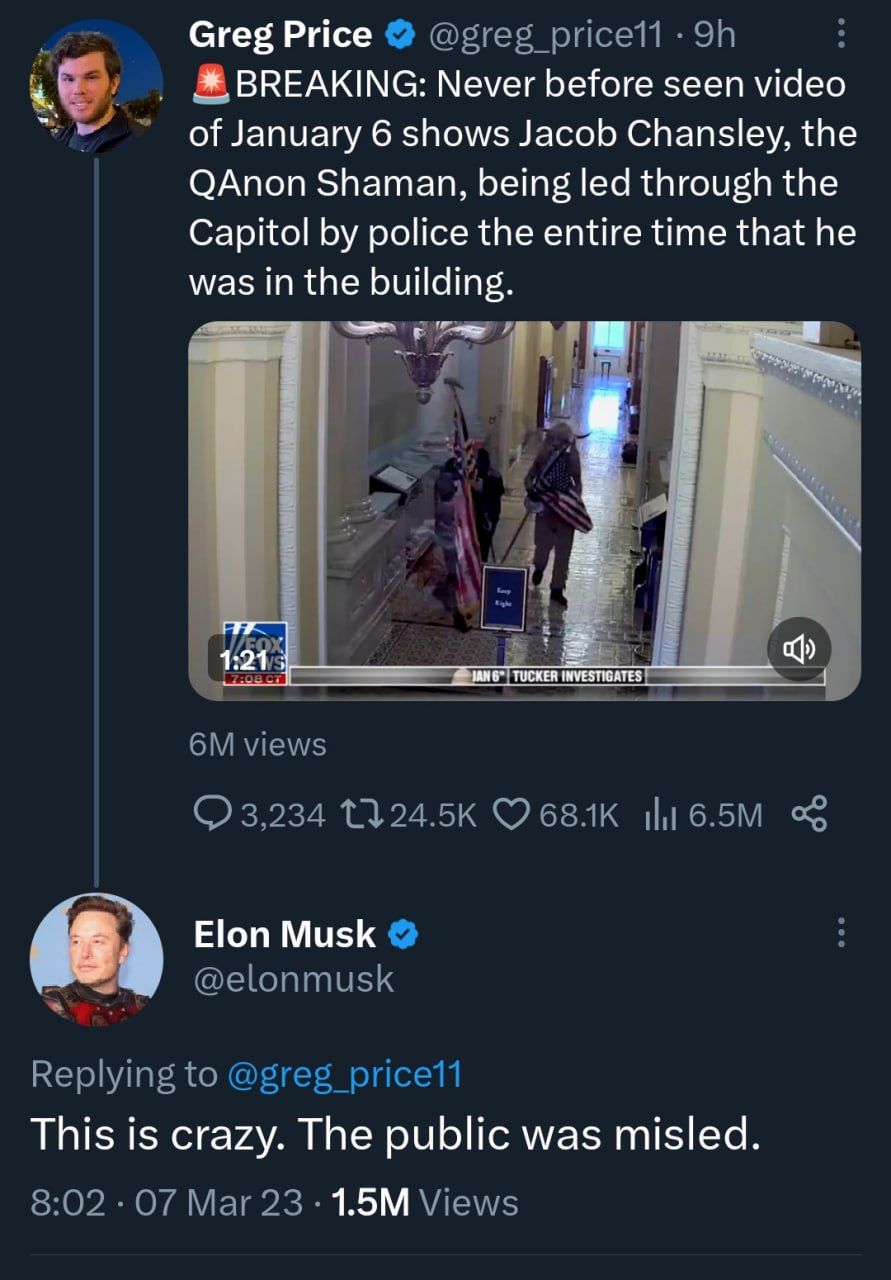Open more options on Greg Price's tweet

click(840, 35)
